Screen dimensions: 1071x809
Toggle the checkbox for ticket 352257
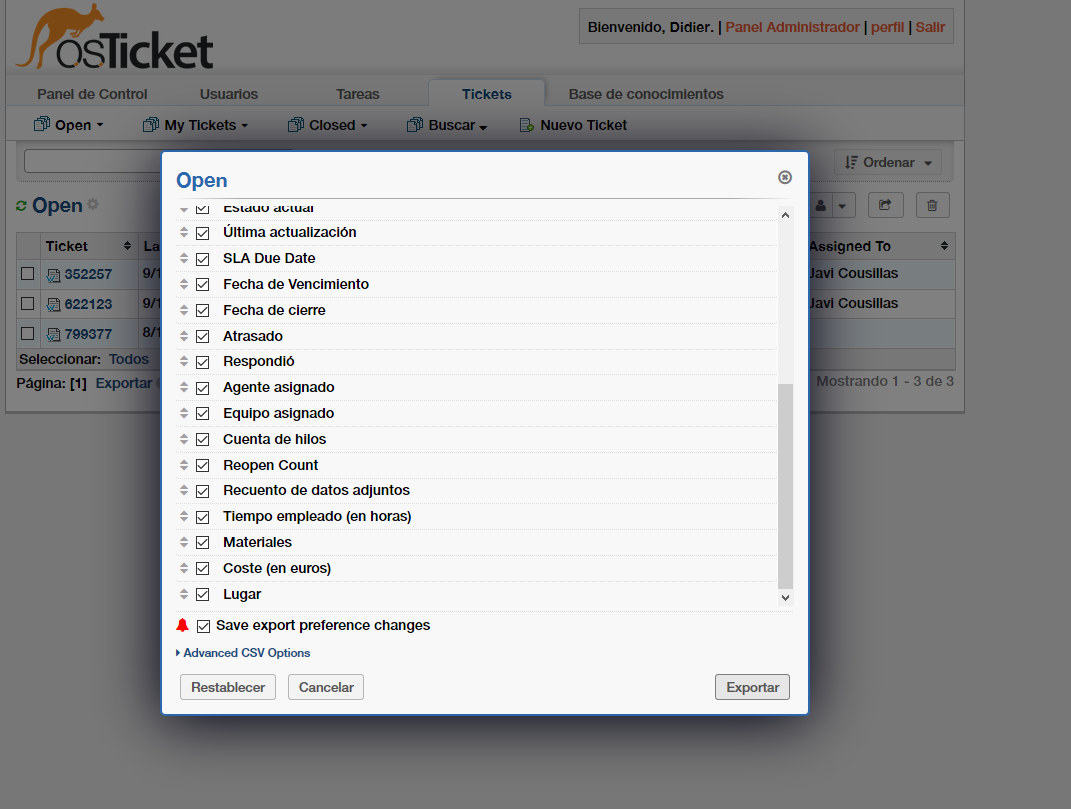point(27,274)
